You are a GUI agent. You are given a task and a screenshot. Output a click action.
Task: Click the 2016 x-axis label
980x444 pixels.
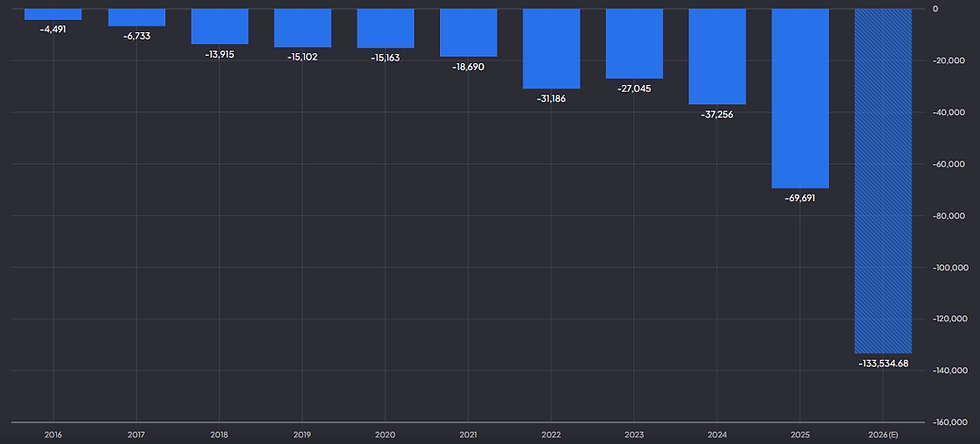pos(53,434)
